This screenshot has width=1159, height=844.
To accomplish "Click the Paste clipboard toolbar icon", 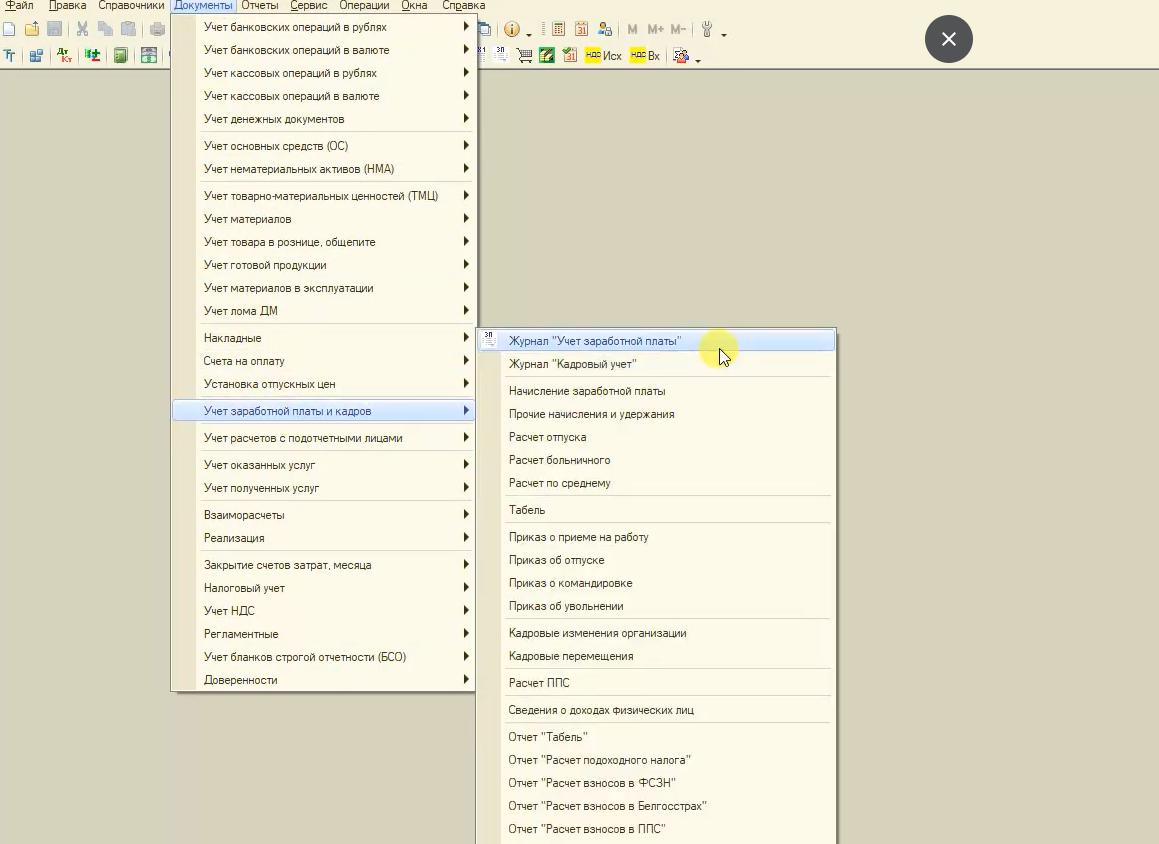I will (x=129, y=30).
